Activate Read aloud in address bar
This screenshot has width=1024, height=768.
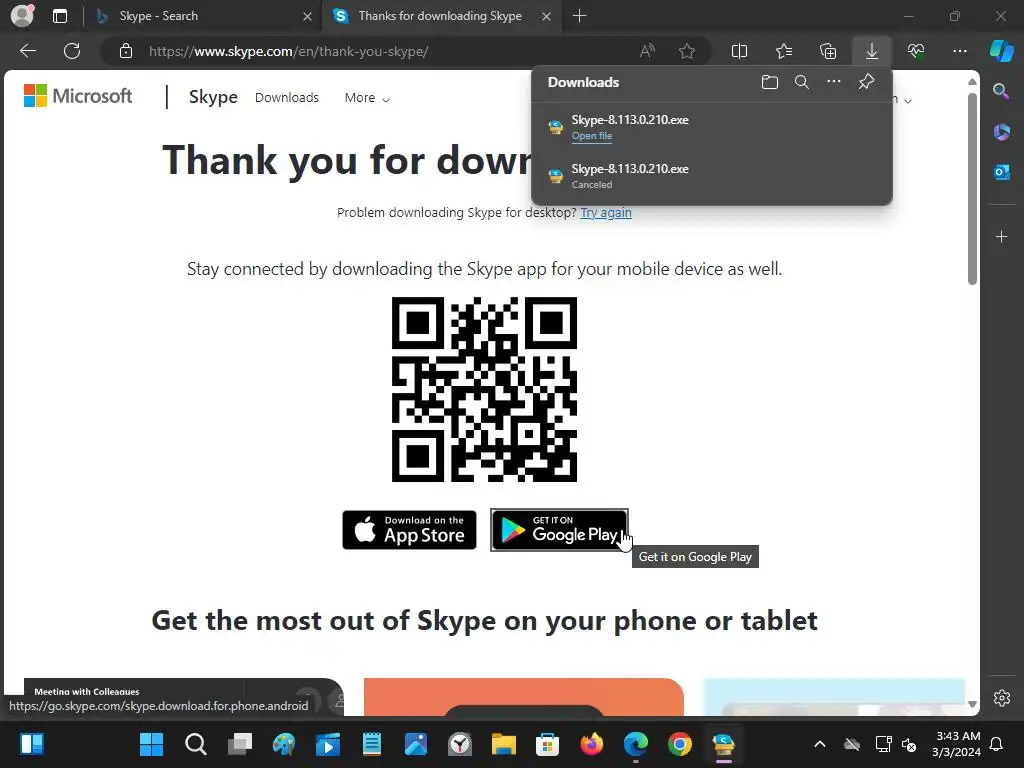click(647, 51)
